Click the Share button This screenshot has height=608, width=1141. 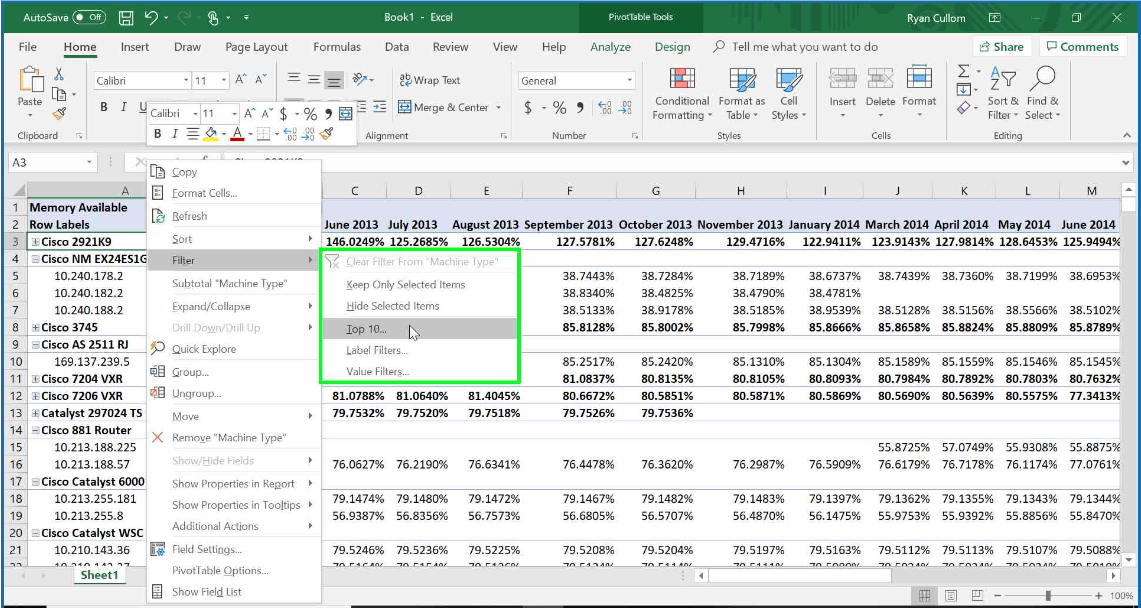(x=1003, y=46)
